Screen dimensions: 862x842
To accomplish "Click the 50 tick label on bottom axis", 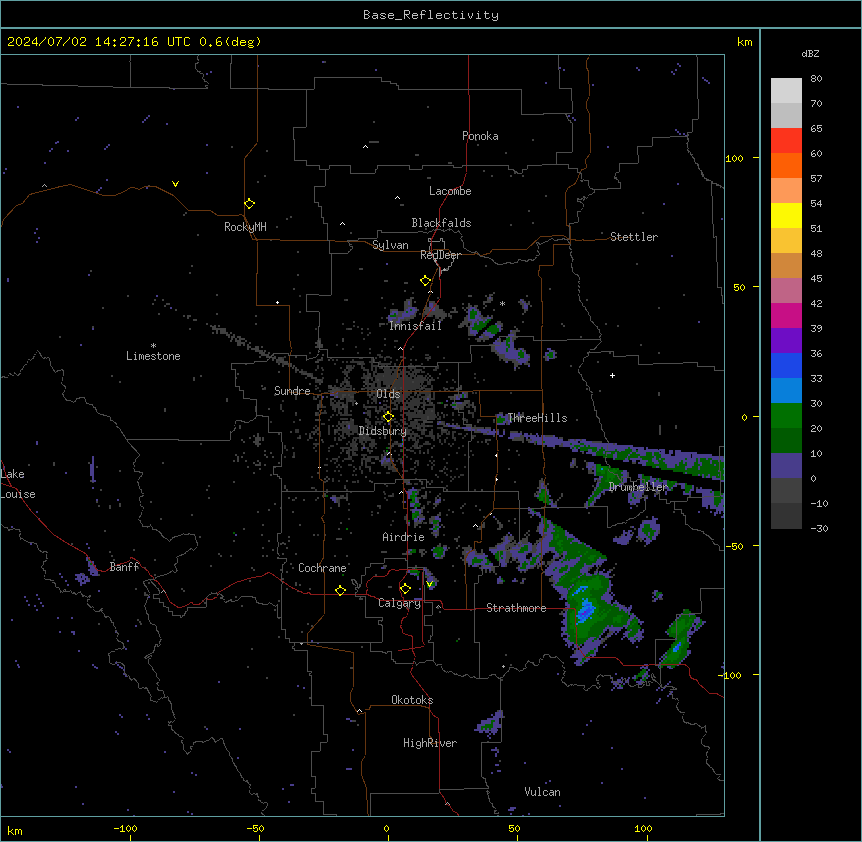I will [x=514, y=828].
